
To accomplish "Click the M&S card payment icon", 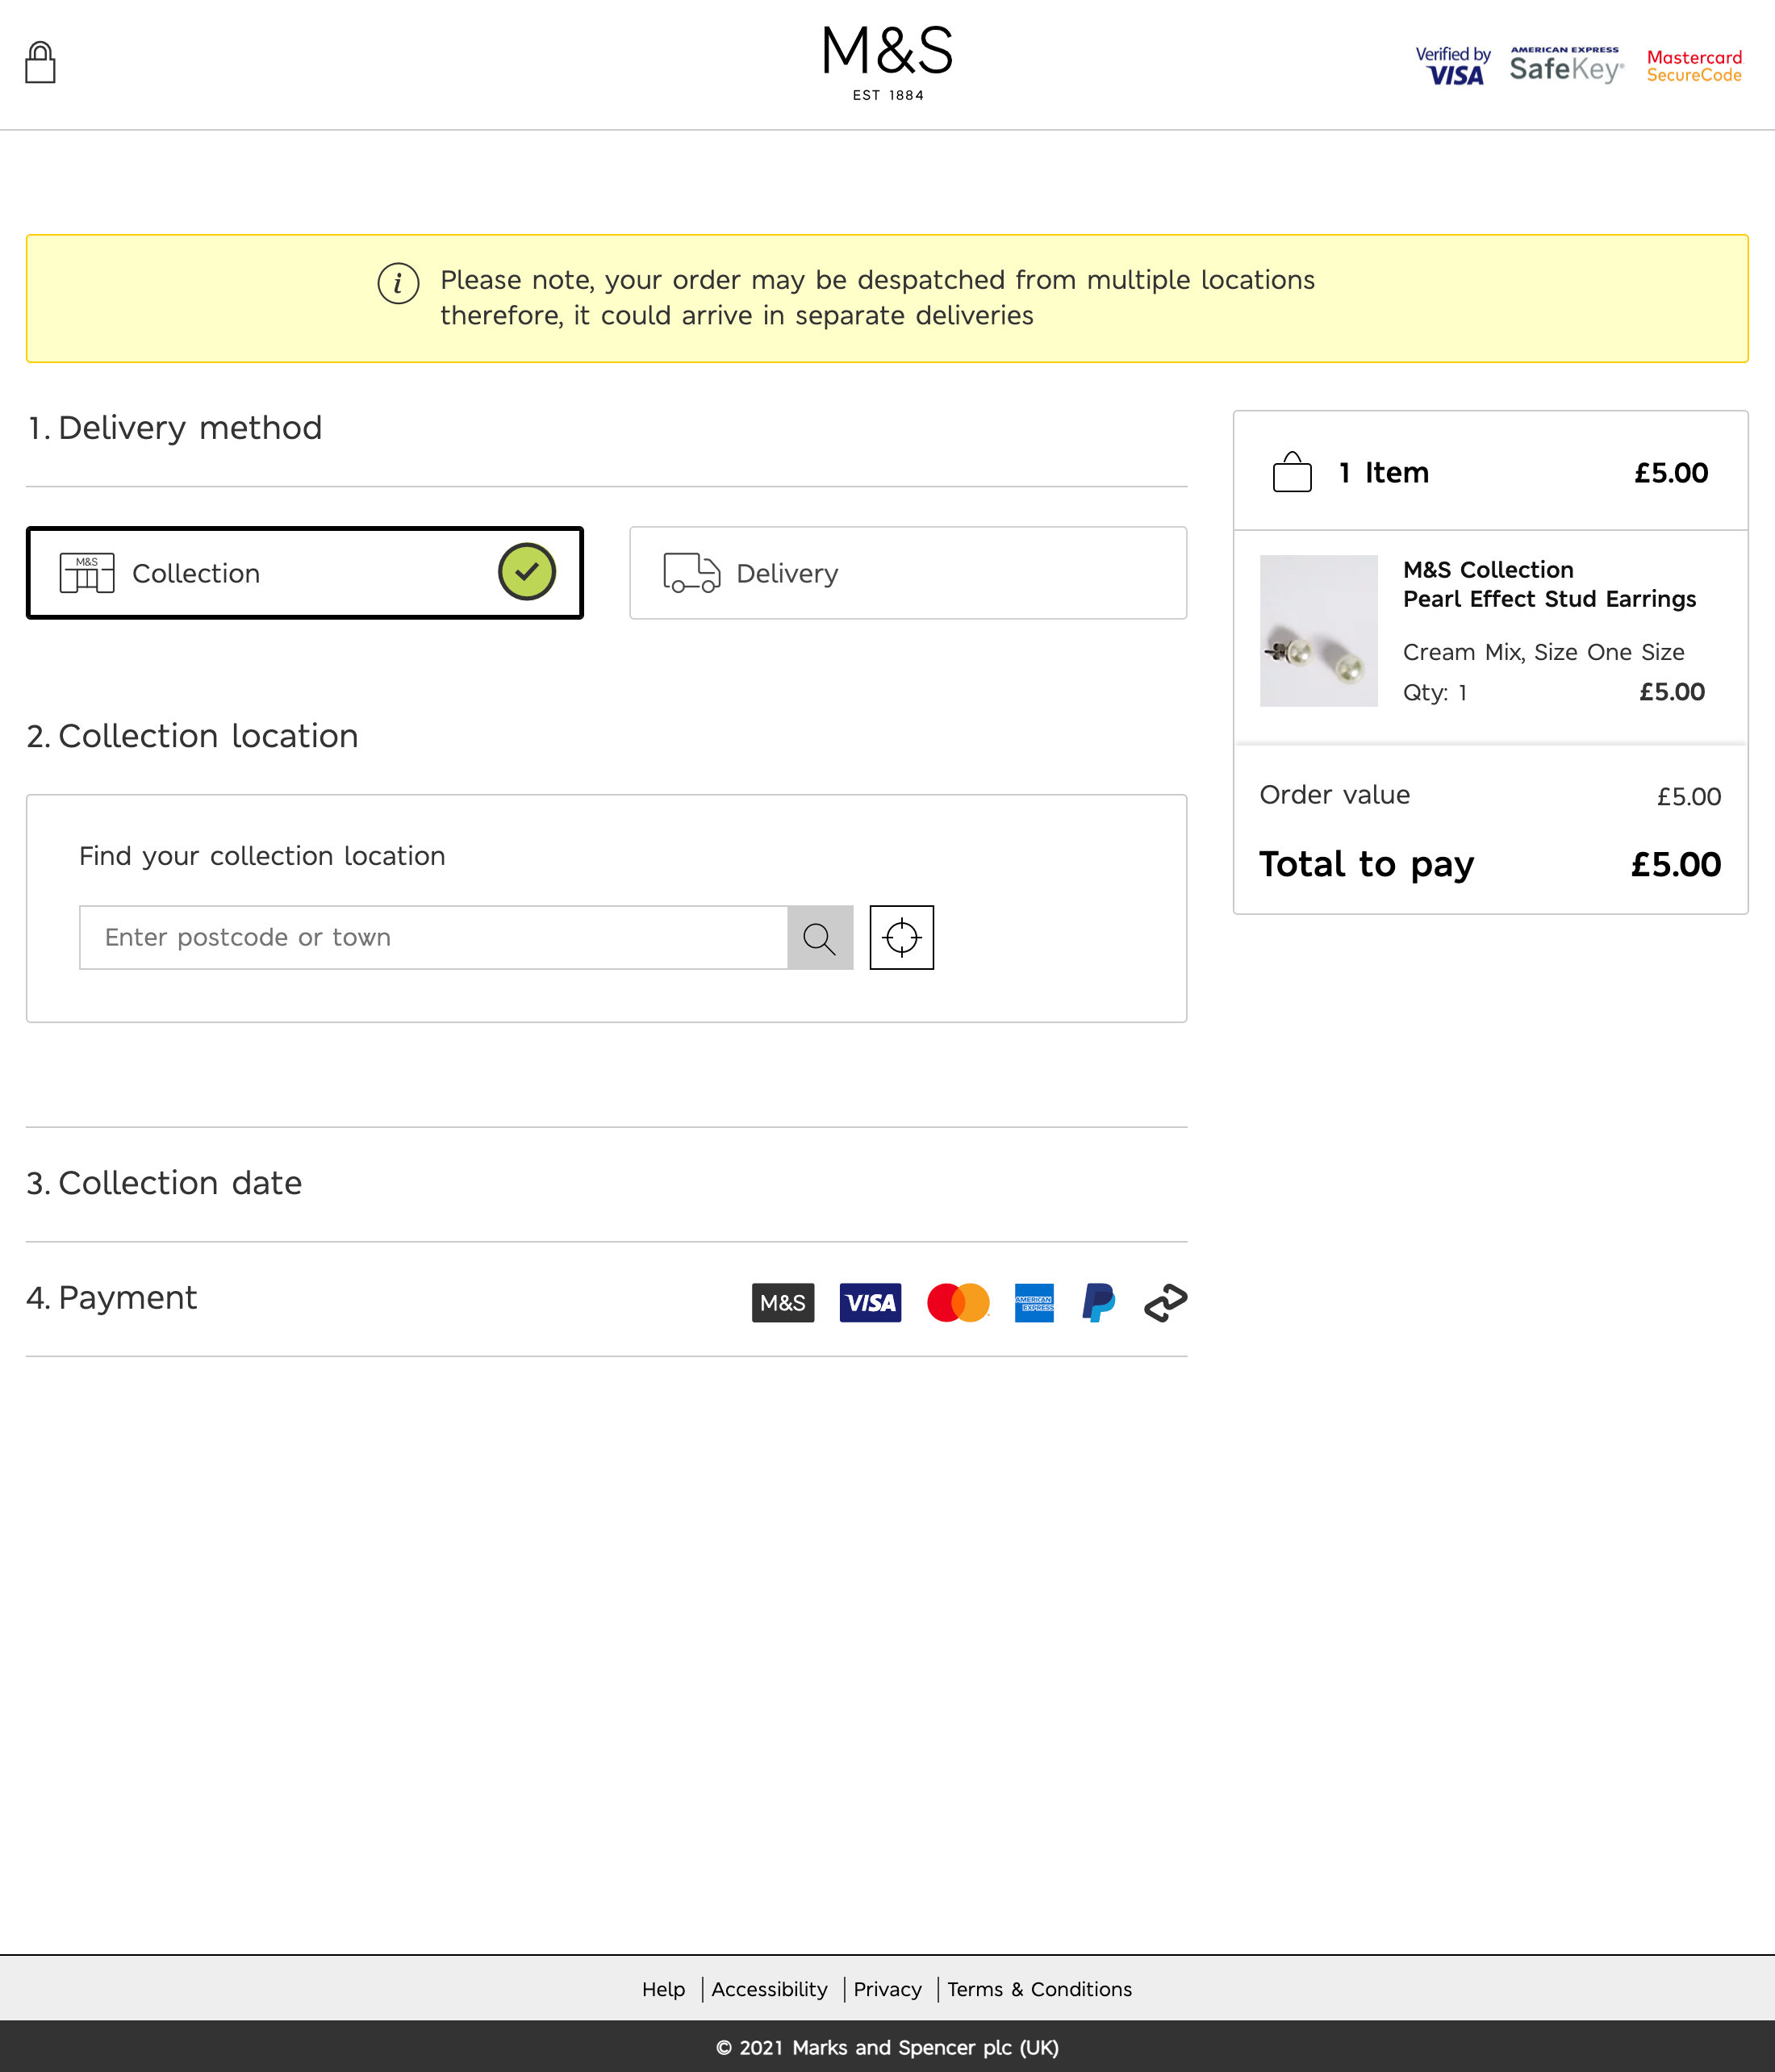I will 783,1302.
